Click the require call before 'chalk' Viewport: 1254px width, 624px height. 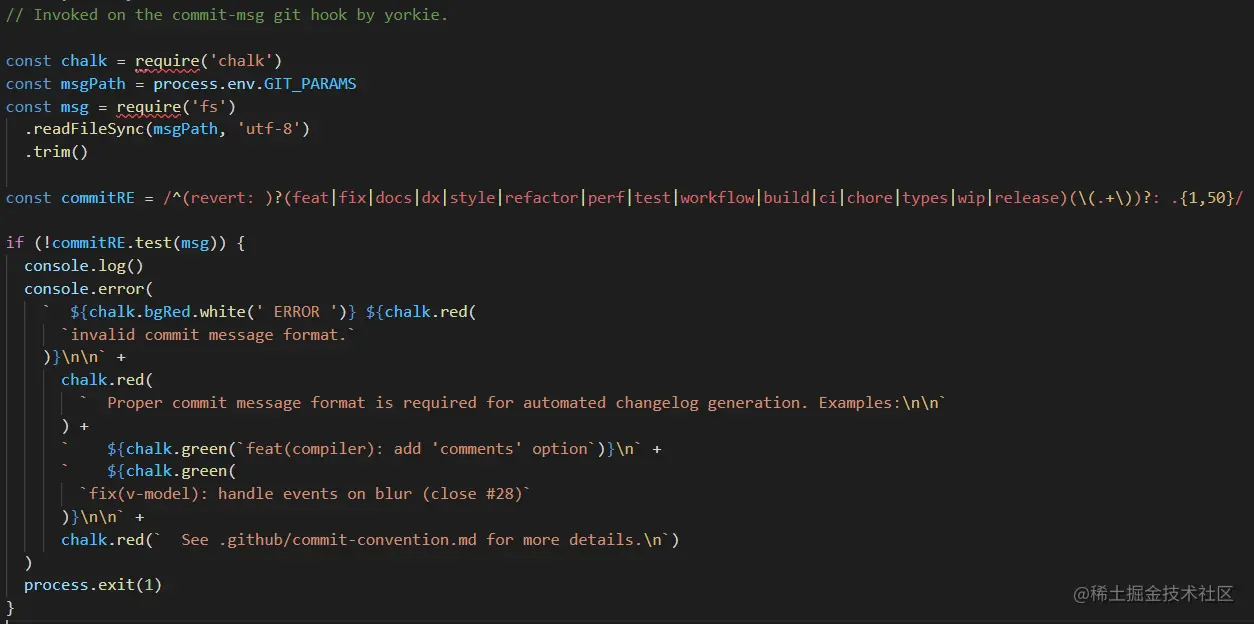(167, 61)
